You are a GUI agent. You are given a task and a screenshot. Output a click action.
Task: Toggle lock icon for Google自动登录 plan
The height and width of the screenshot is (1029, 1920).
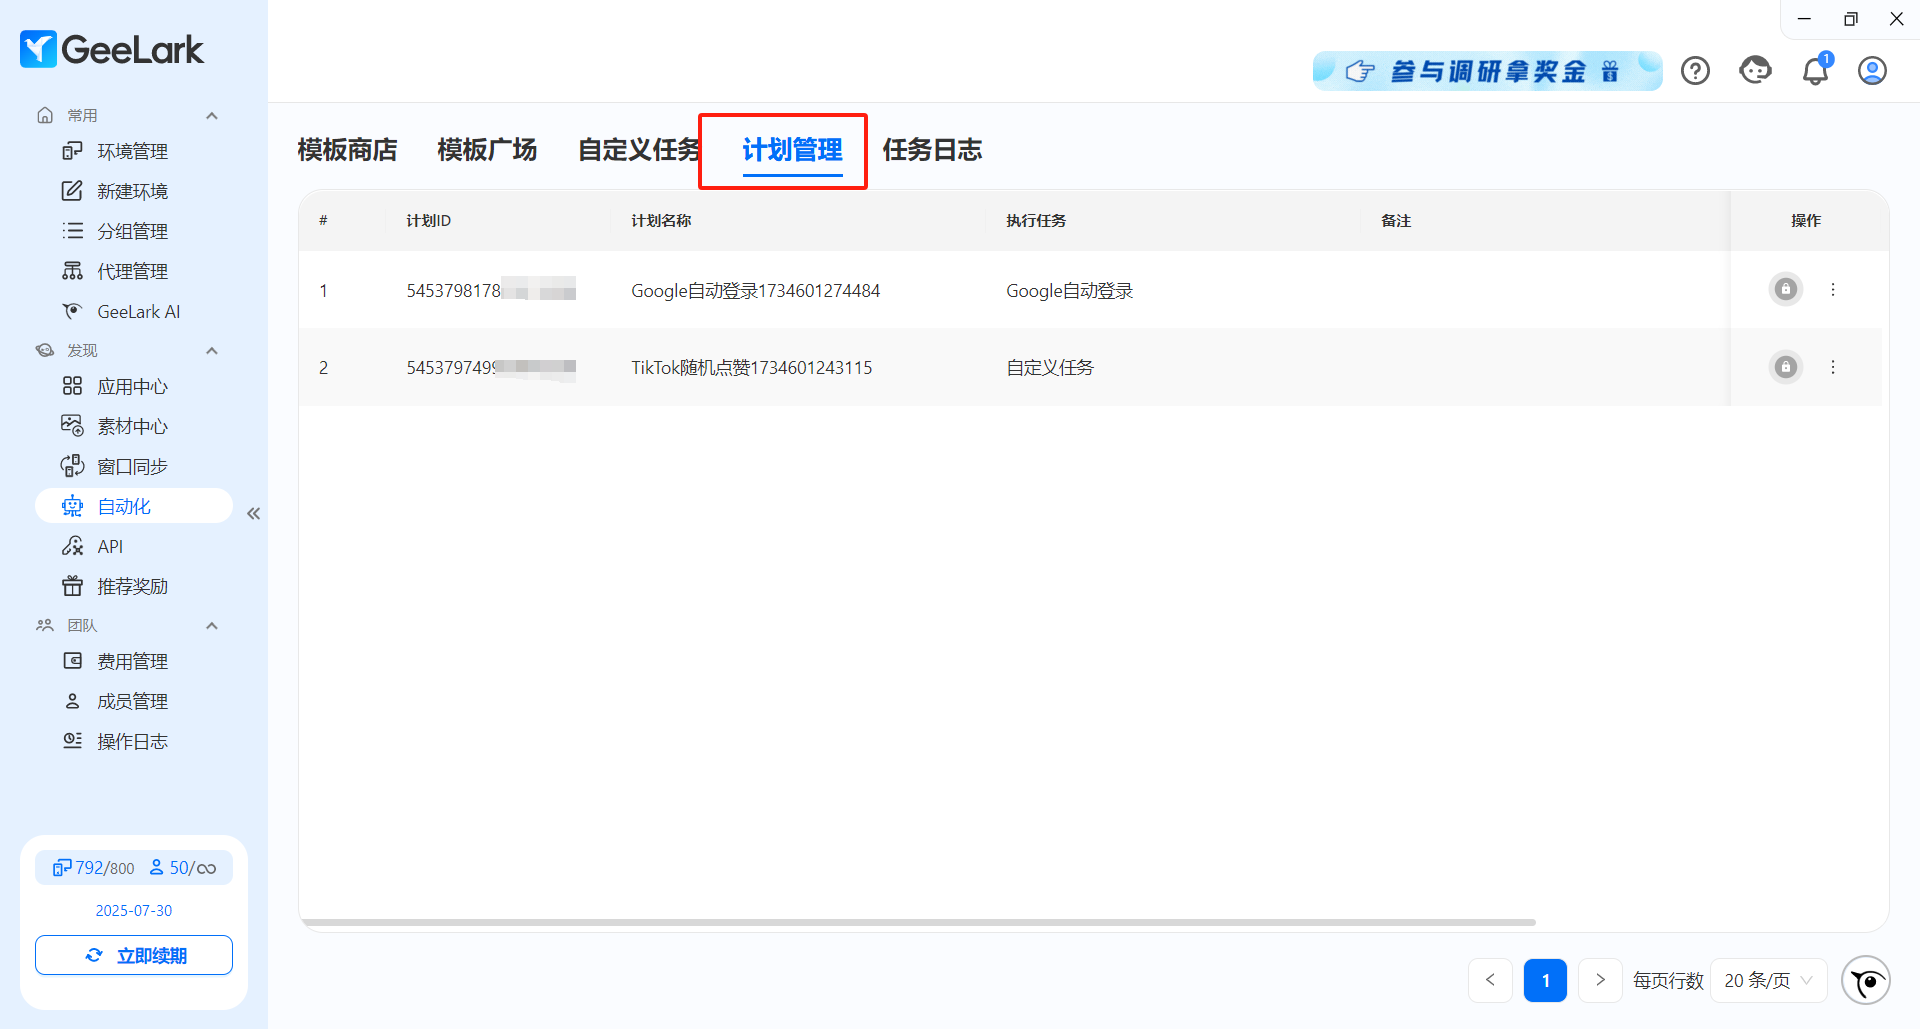click(x=1785, y=290)
